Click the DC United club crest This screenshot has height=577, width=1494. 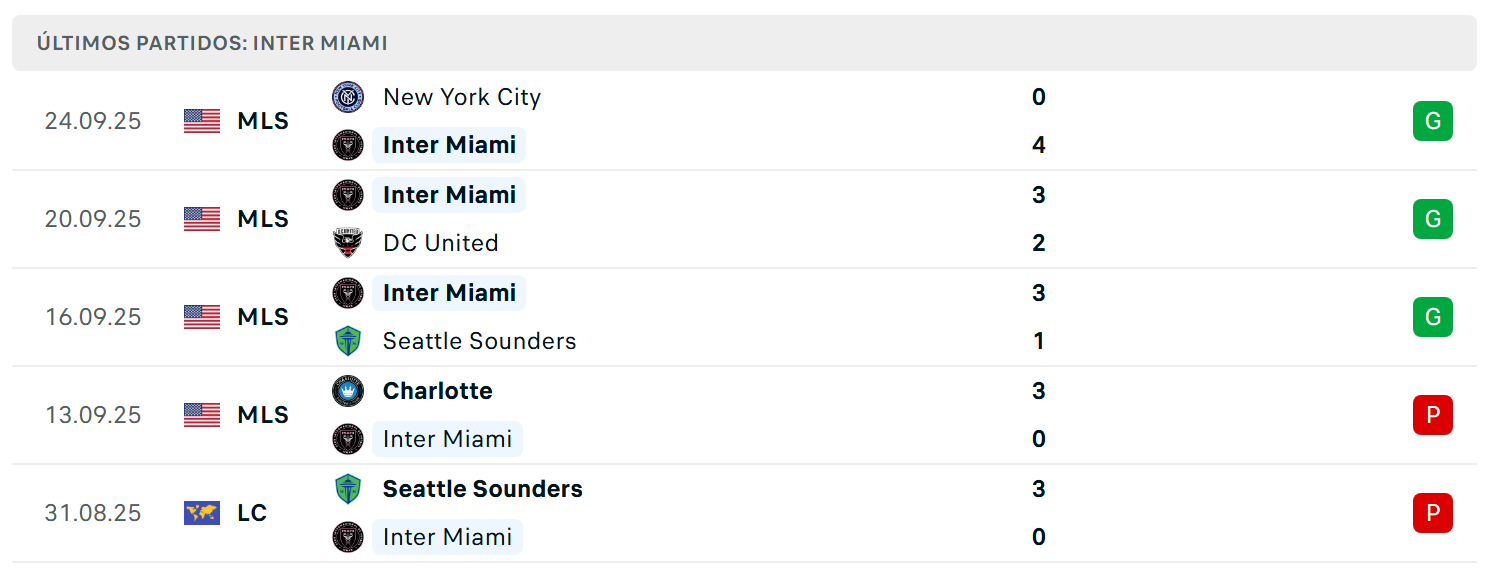click(x=348, y=243)
